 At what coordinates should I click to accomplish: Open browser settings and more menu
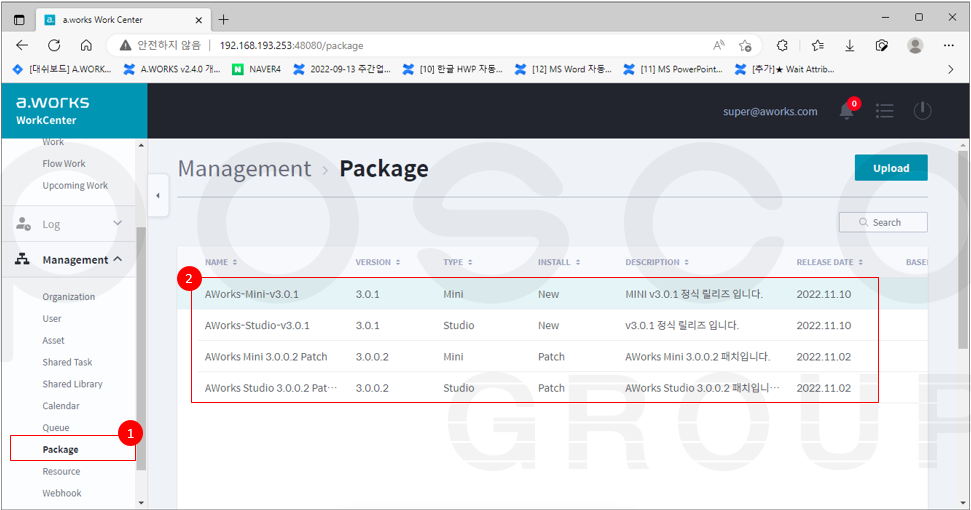pyautogui.click(x=949, y=45)
